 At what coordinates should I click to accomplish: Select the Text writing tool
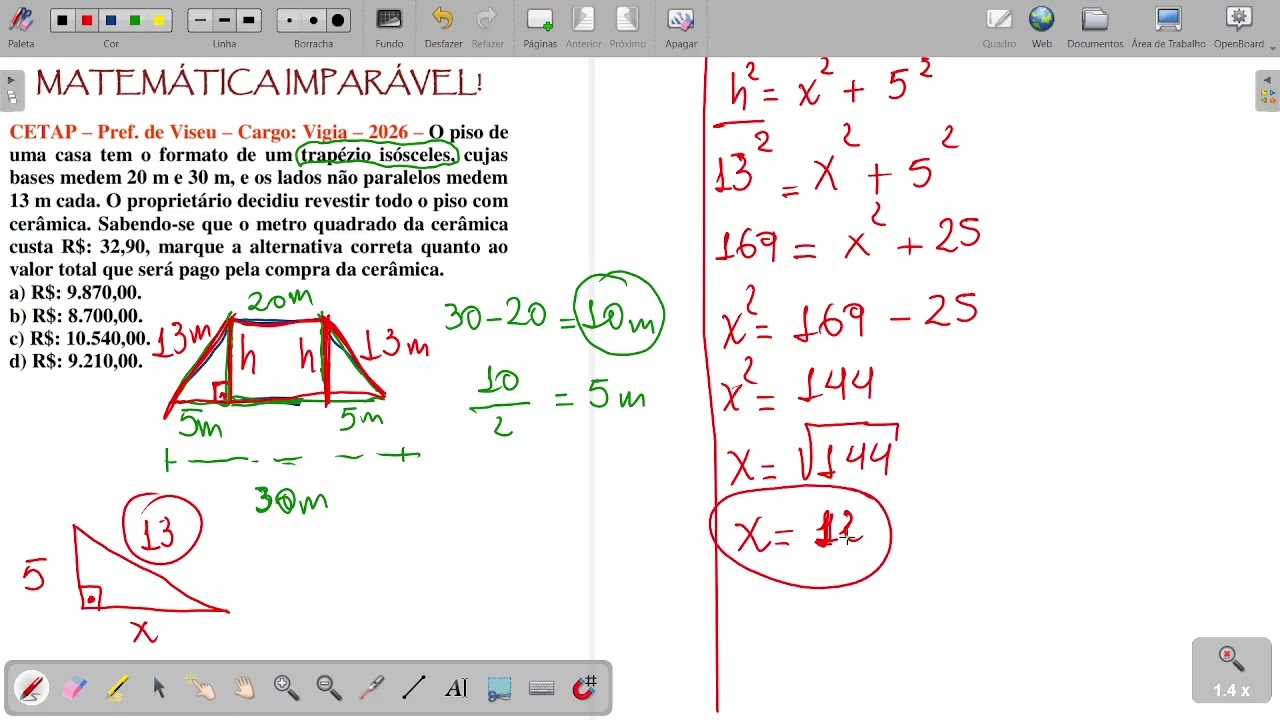pyautogui.click(x=457, y=688)
